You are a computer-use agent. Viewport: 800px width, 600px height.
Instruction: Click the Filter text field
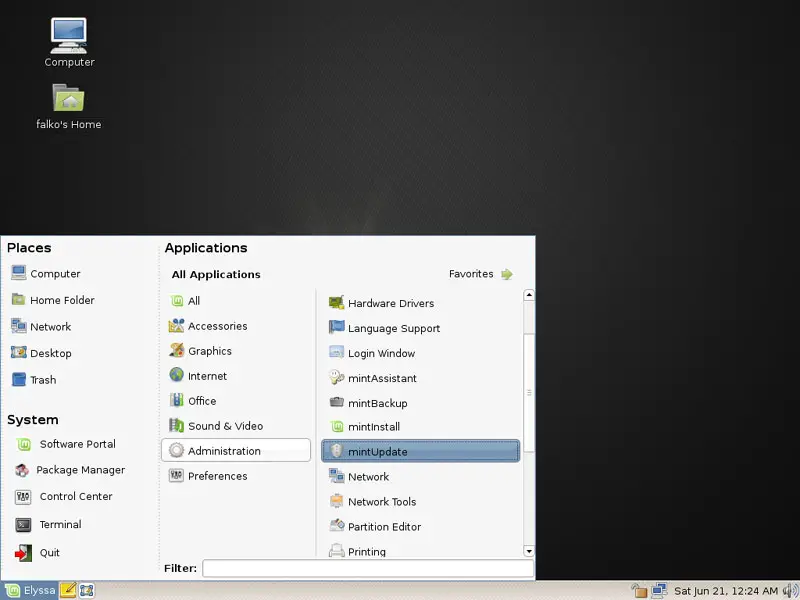click(x=368, y=568)
